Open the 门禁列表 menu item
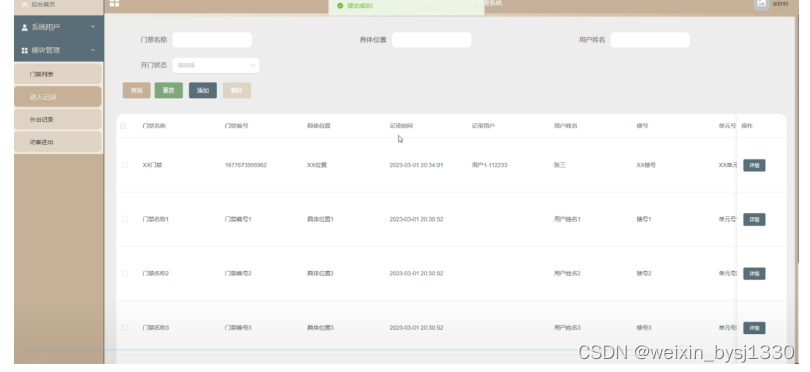 pyautogui.click(x=58, y=74)
